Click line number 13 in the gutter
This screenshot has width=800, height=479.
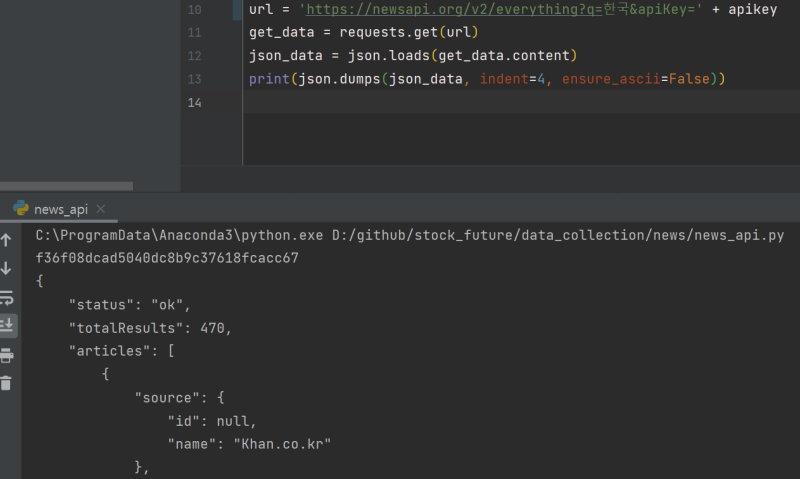coord(194,80)
